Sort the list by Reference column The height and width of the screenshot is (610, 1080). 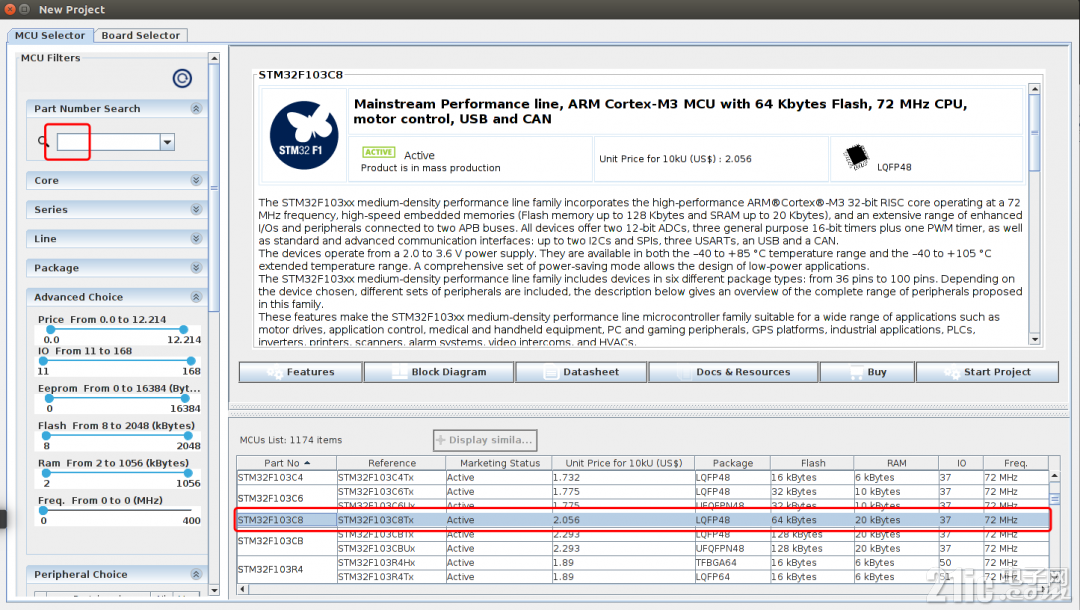tap(391, 463)
